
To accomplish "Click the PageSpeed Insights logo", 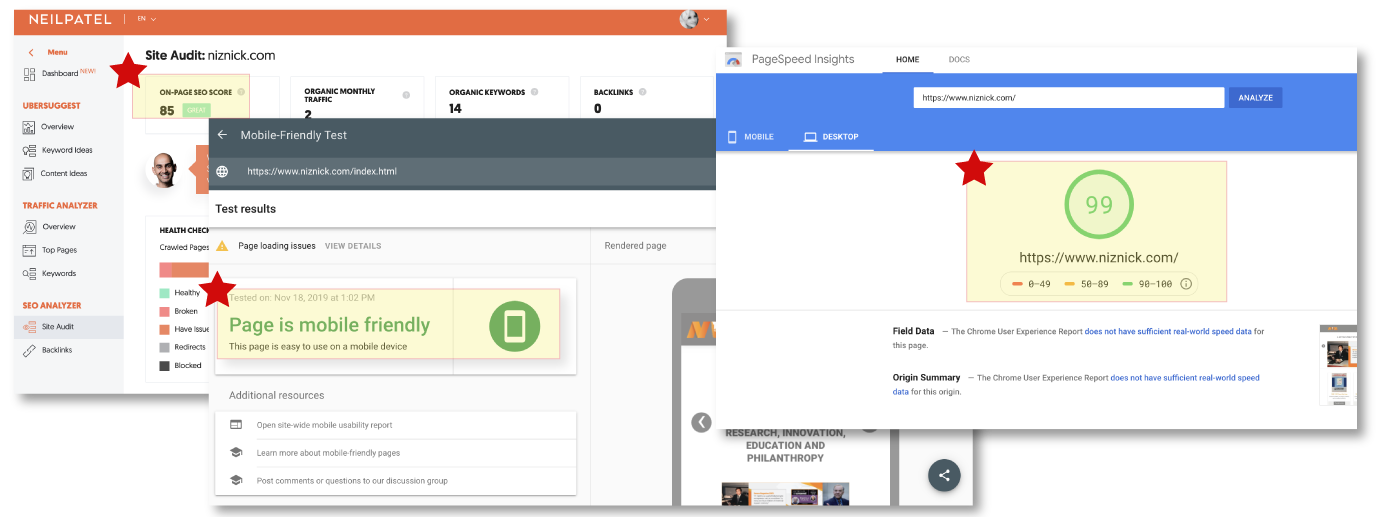I will coord(734,60).
